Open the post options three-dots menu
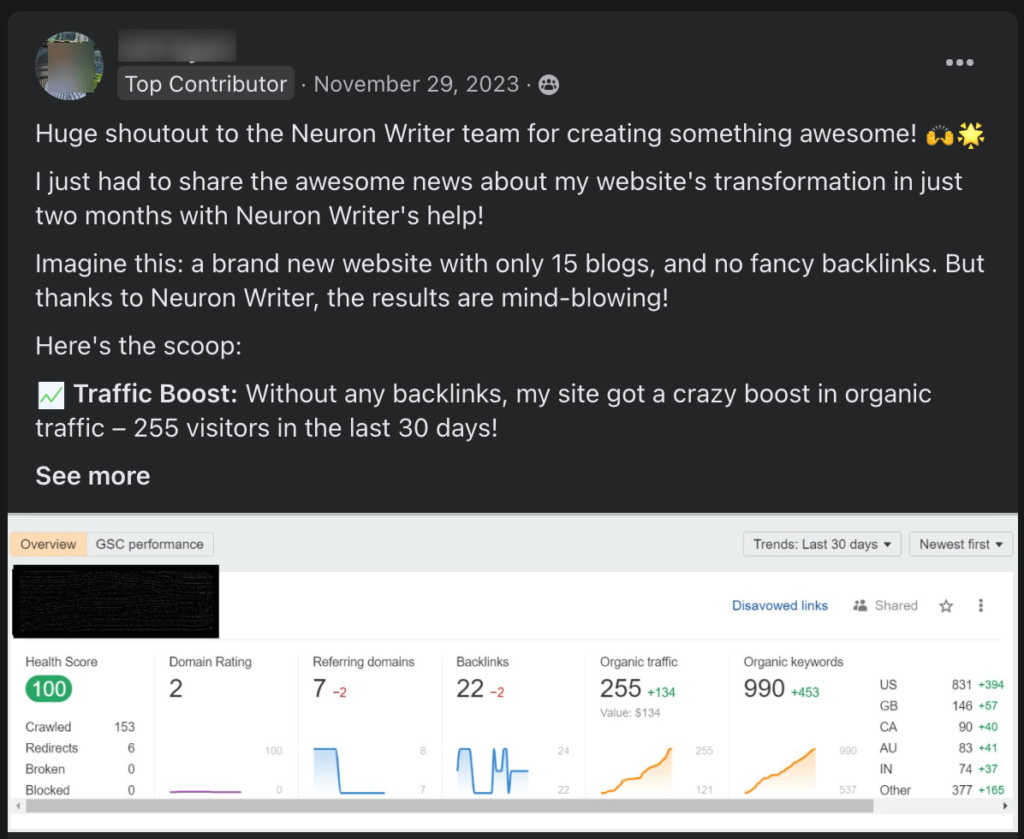Image resolution: width=1024 pixels, height=839 pixels. tap(958, 62)
